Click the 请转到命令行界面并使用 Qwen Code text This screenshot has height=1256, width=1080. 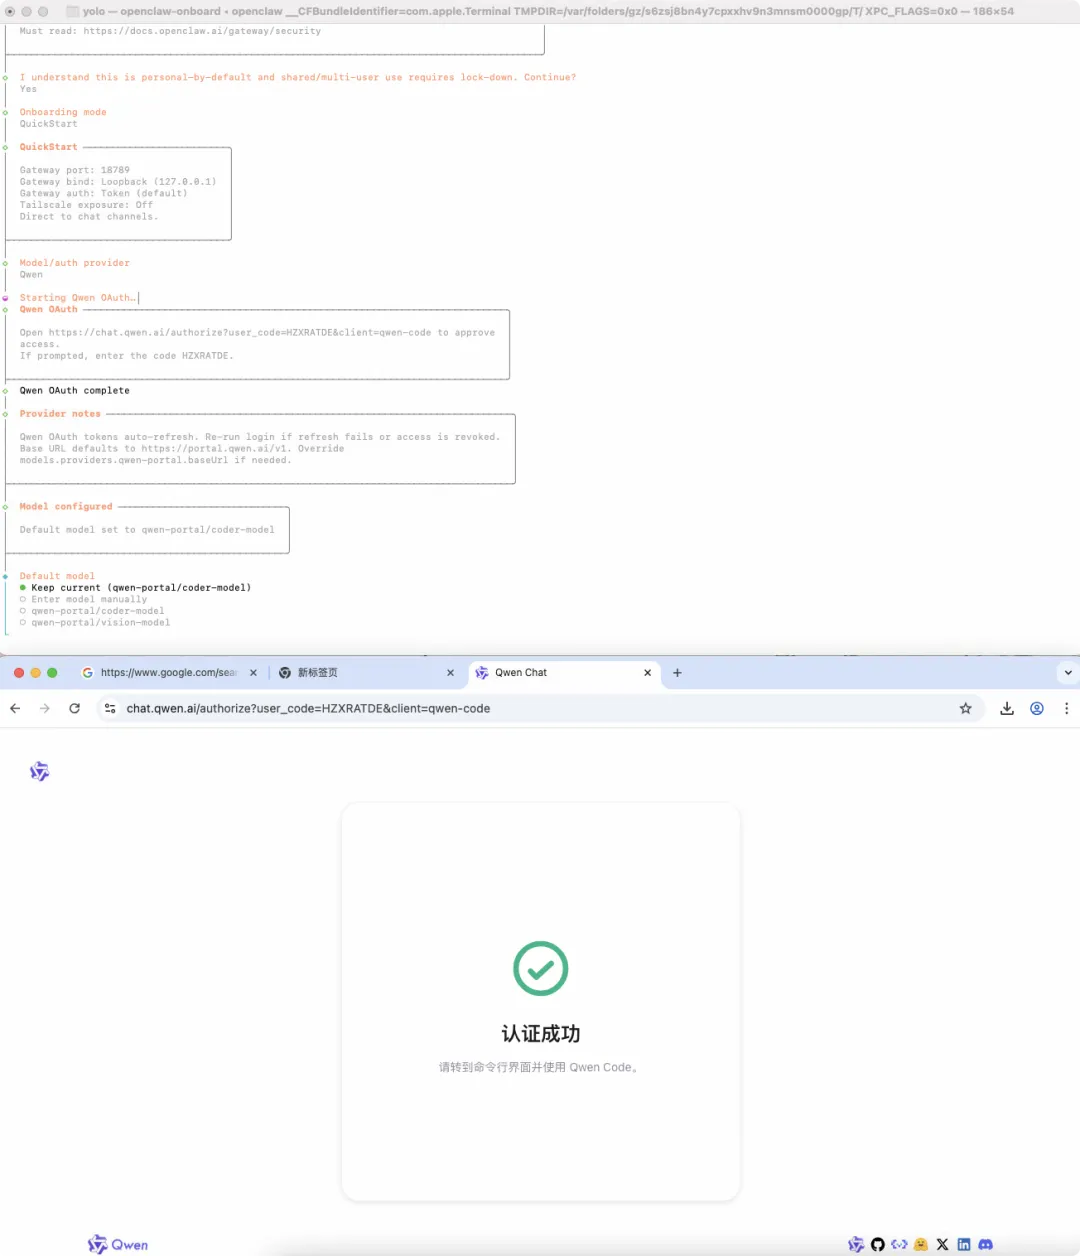[x=538, y=1068]
